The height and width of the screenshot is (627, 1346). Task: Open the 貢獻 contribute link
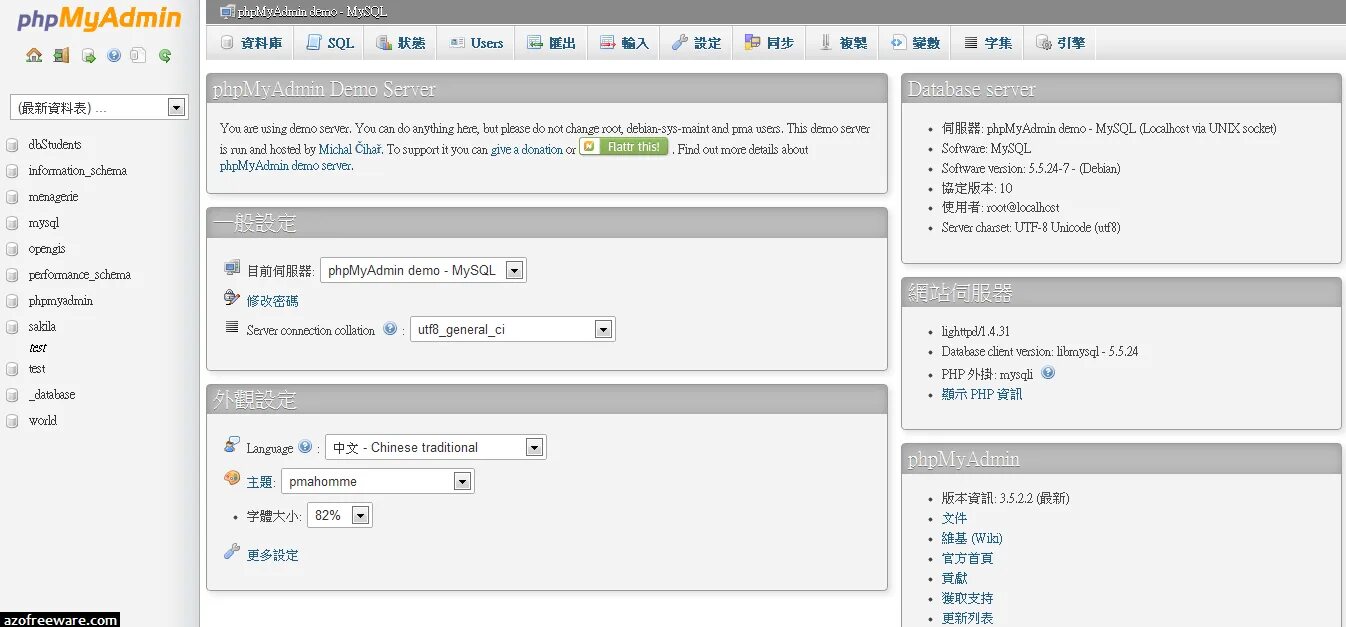954,578
